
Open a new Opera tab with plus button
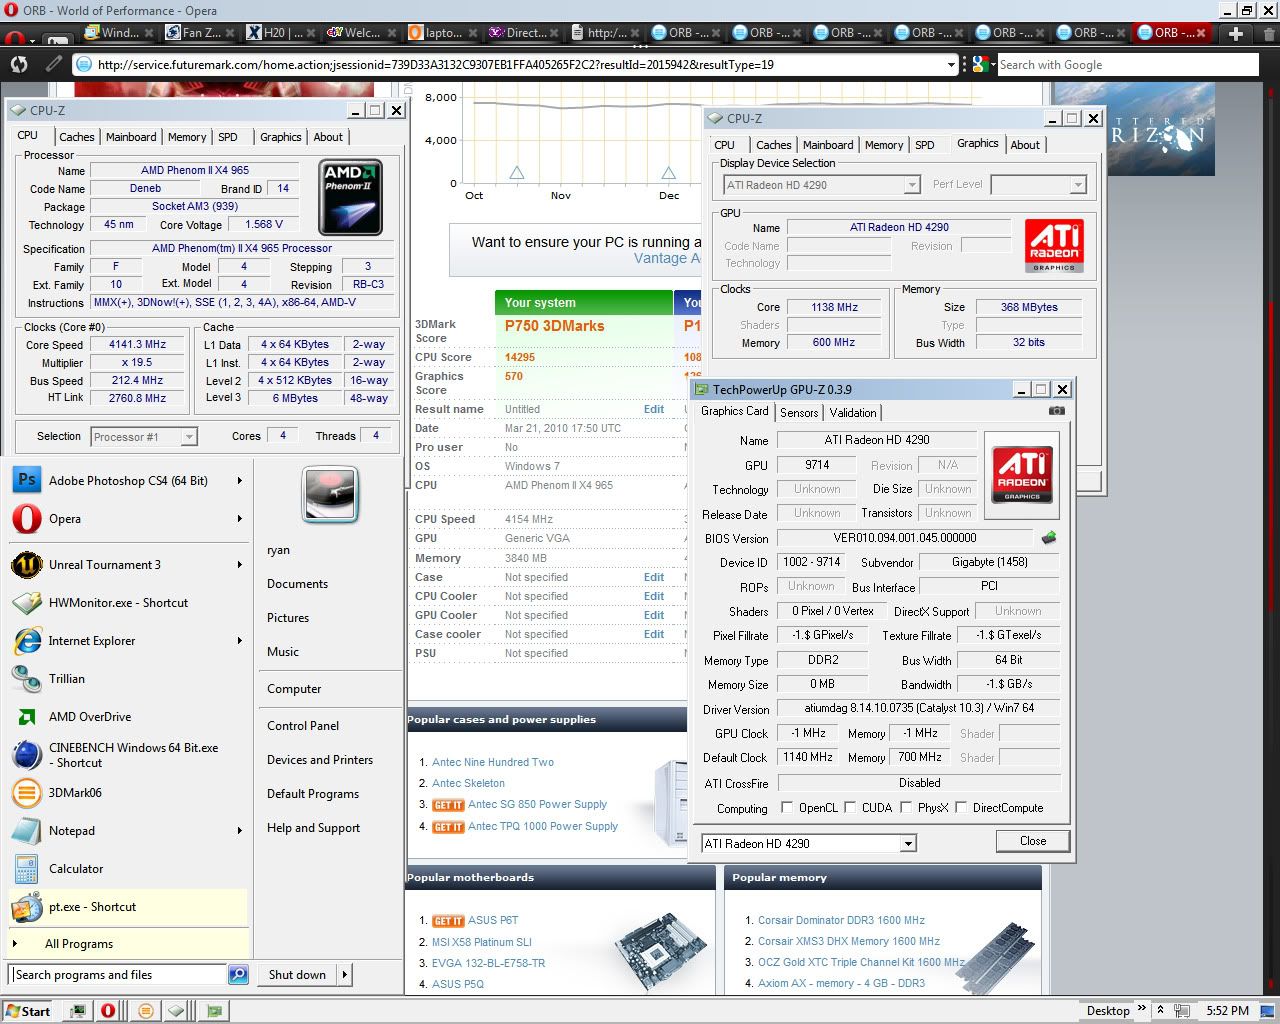pos(1236,33)
